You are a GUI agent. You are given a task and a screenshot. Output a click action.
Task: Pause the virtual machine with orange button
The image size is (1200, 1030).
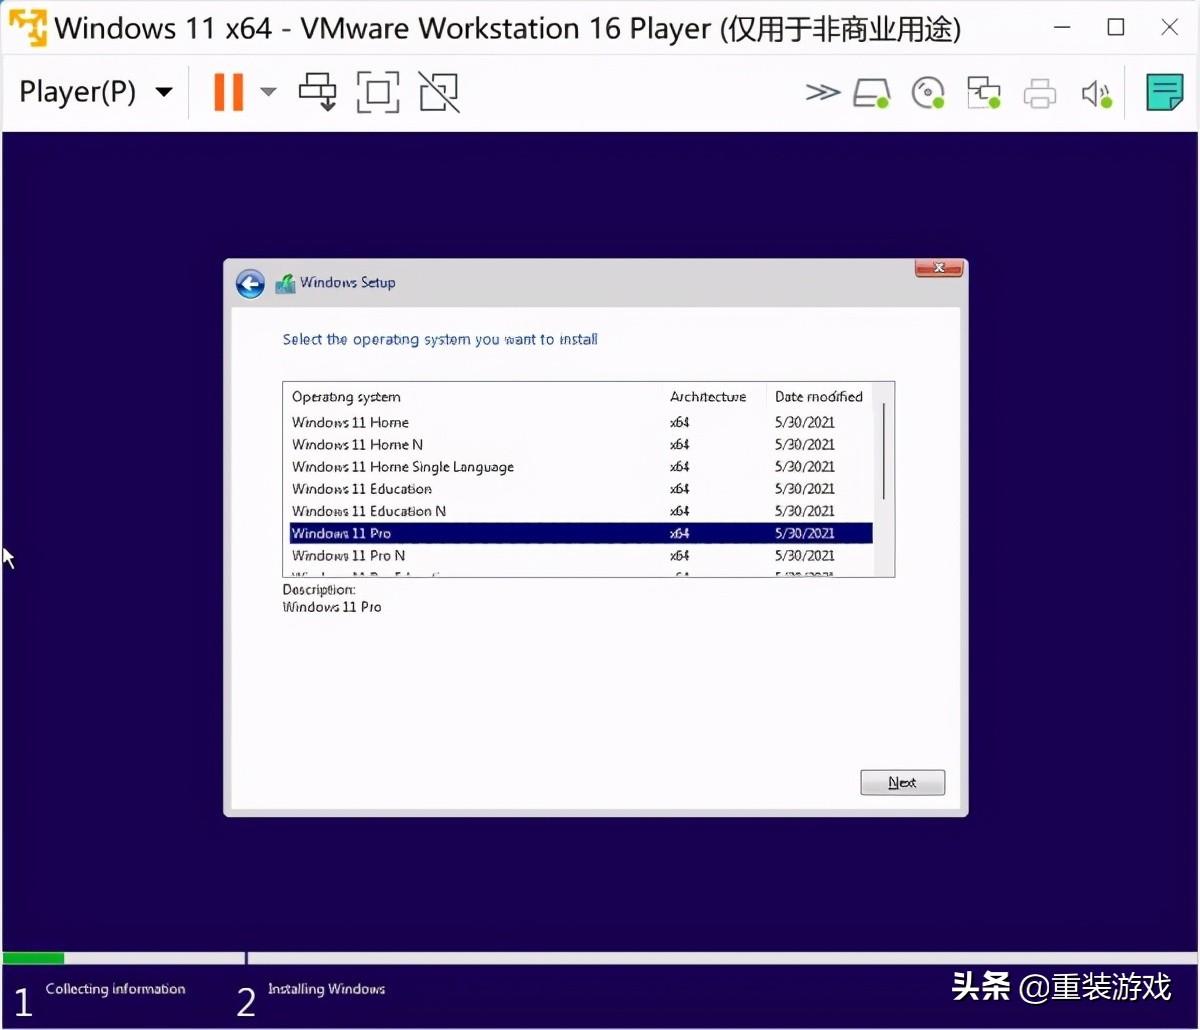coord(228,93)
